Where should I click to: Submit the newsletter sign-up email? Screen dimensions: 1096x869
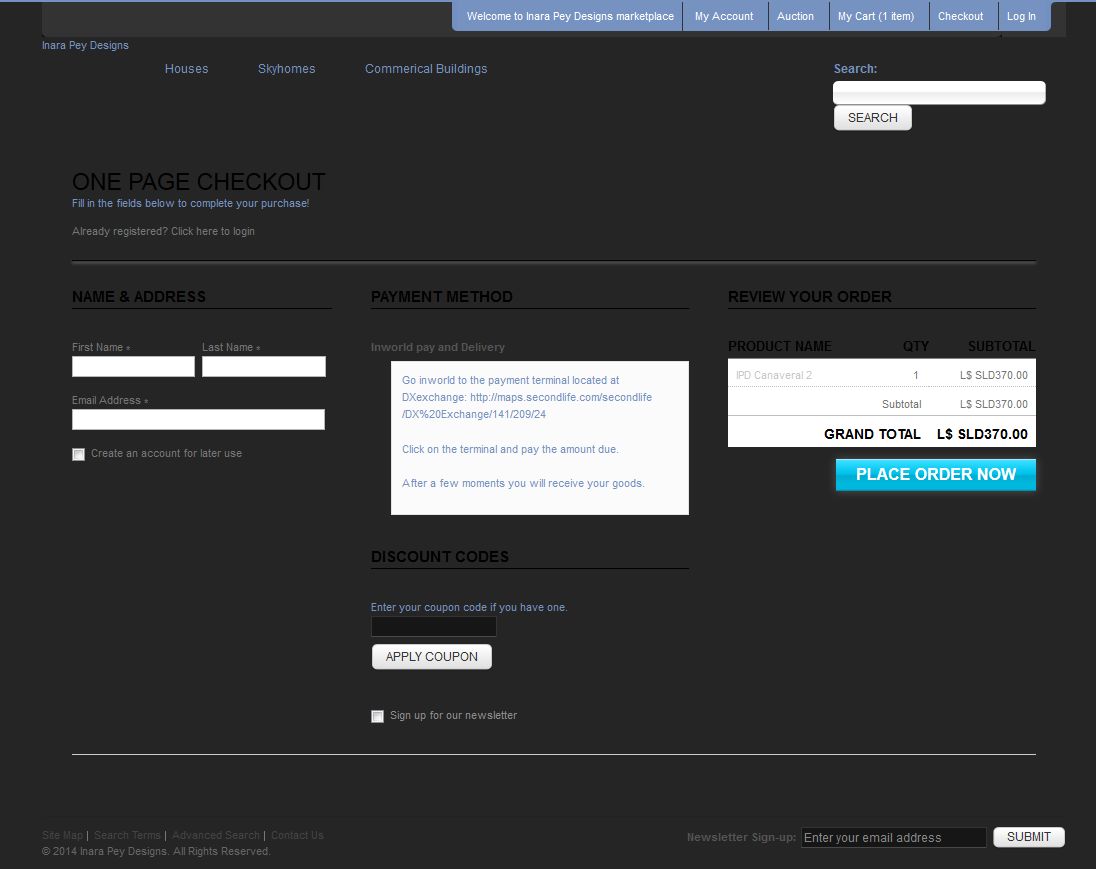1028,837
